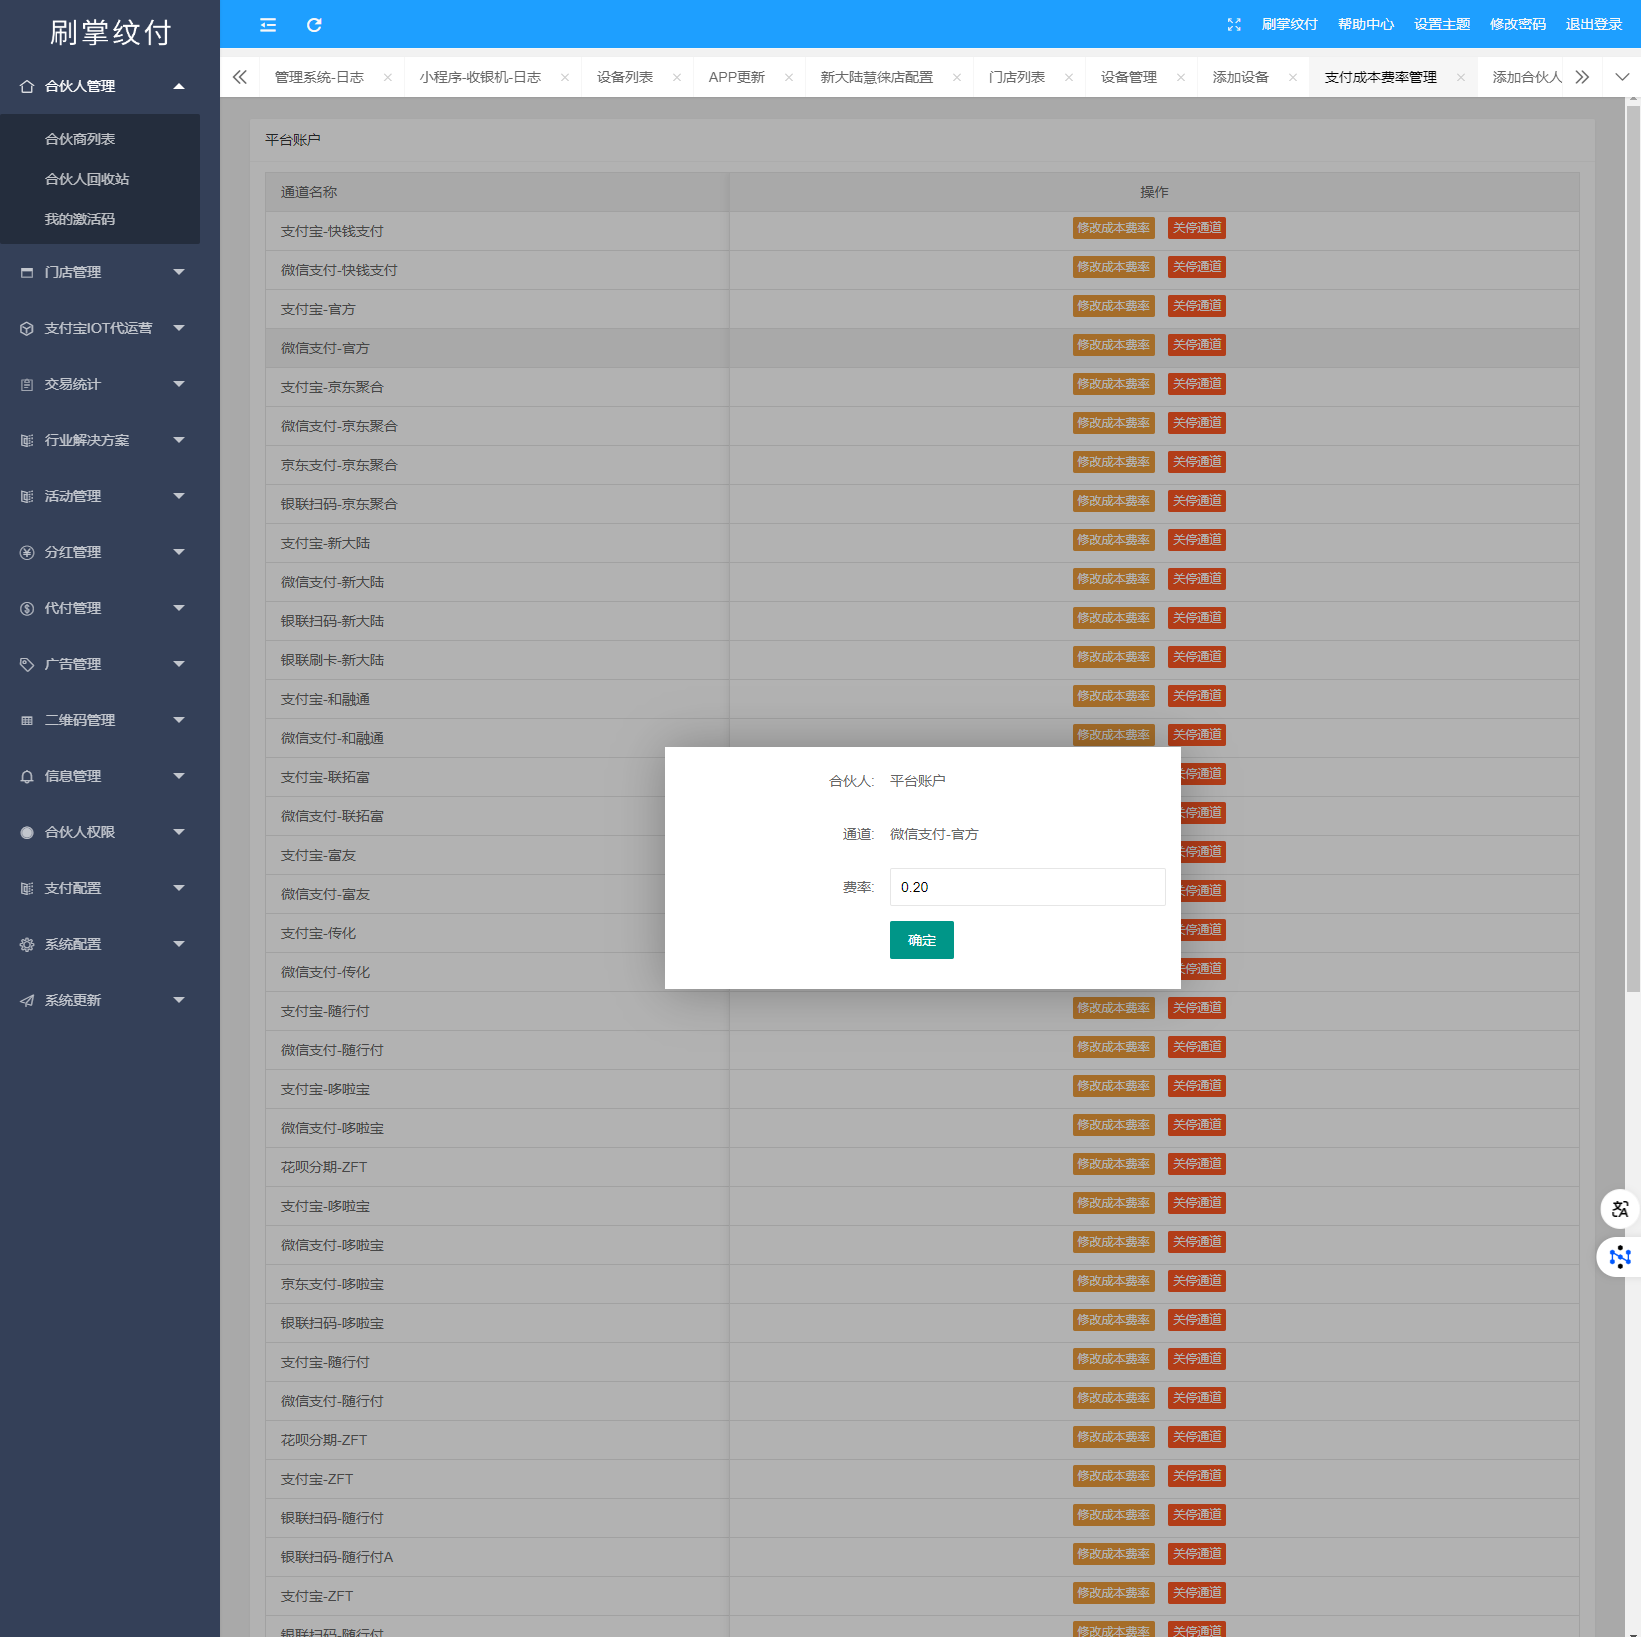Click the 退出登录 link in header
This screenshot has height=1637, width=1641.
(x=1593, y=25)
